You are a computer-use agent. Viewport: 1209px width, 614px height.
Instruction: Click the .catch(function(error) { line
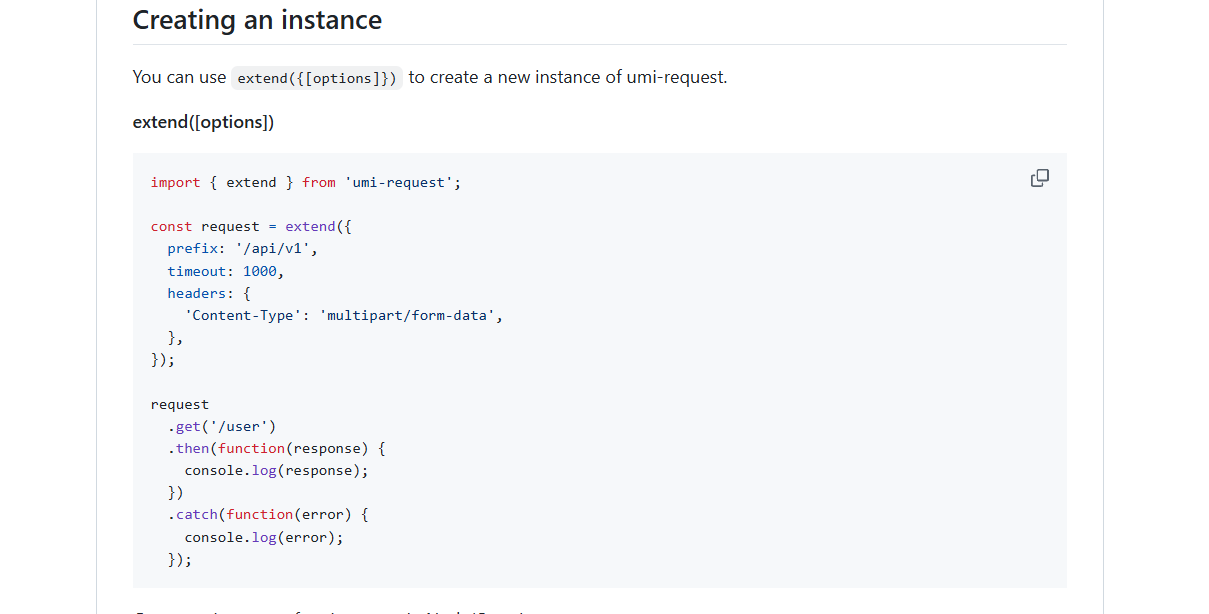tap(268, 514)
